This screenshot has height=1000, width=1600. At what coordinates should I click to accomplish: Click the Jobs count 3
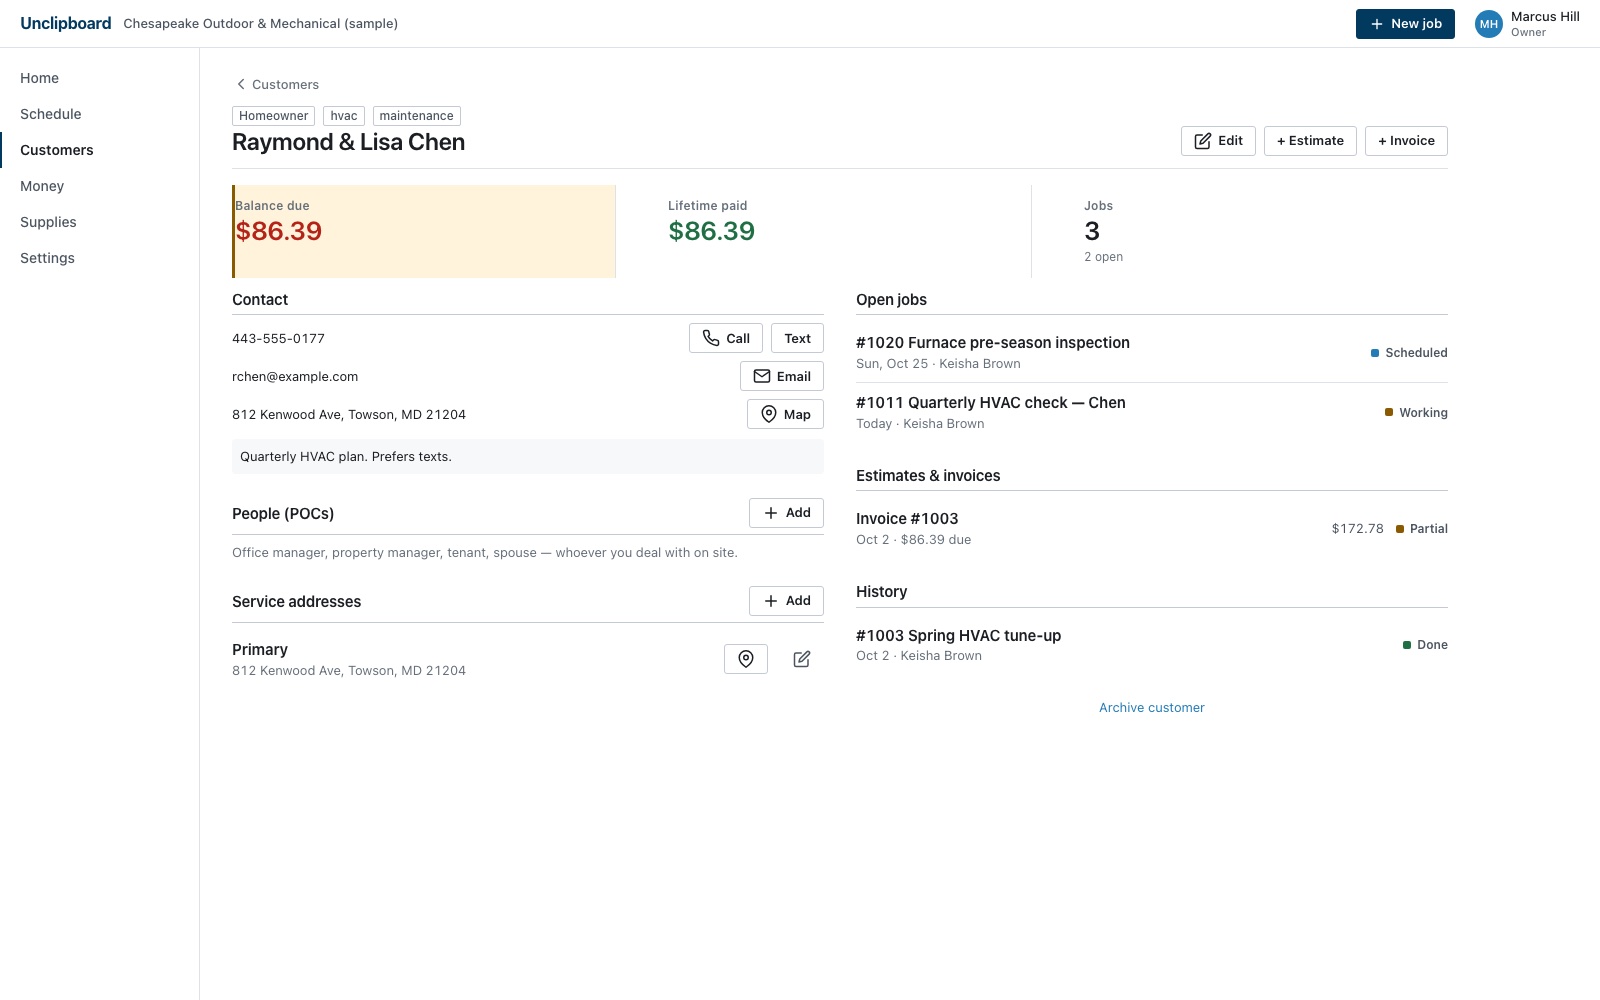(x=1092, y=231)
